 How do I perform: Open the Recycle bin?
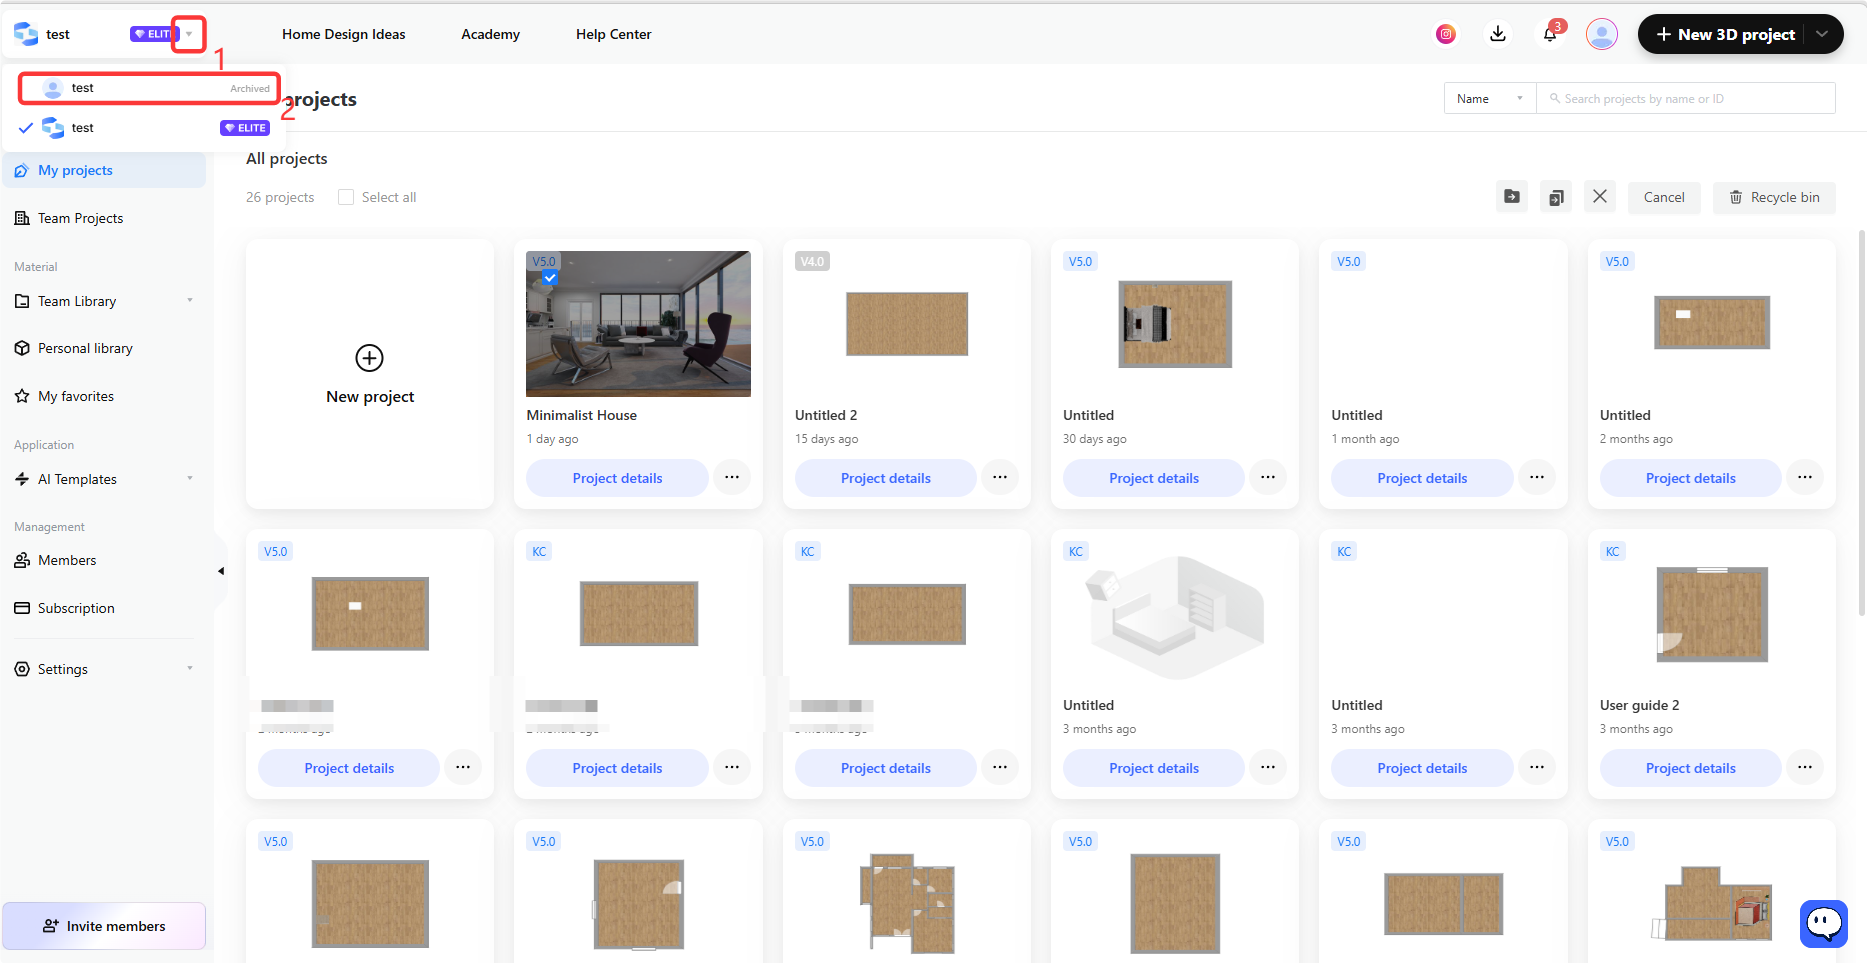[x=1774, y=197]
